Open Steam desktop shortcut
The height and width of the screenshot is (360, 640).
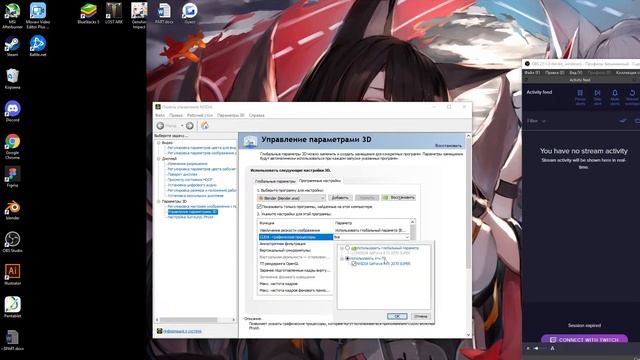click(12, 47)
